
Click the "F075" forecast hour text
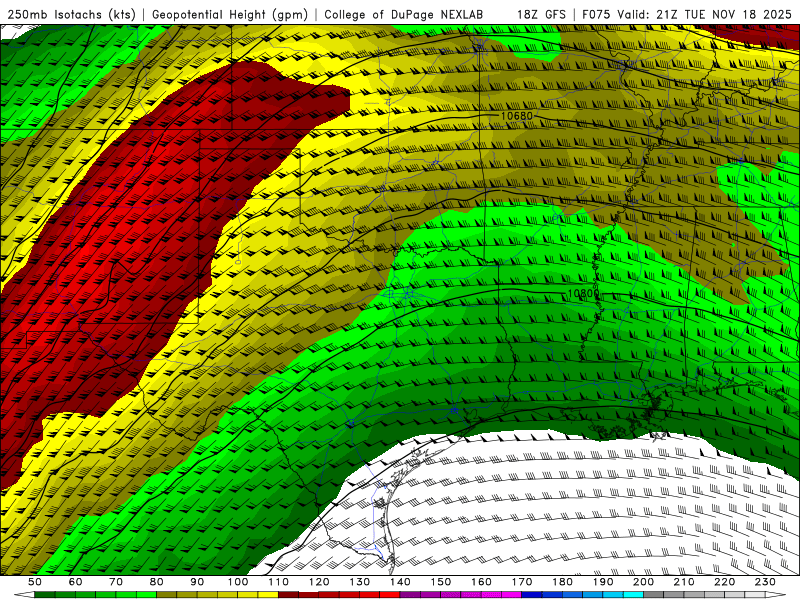pyautogui.click(x=597, y=15)
